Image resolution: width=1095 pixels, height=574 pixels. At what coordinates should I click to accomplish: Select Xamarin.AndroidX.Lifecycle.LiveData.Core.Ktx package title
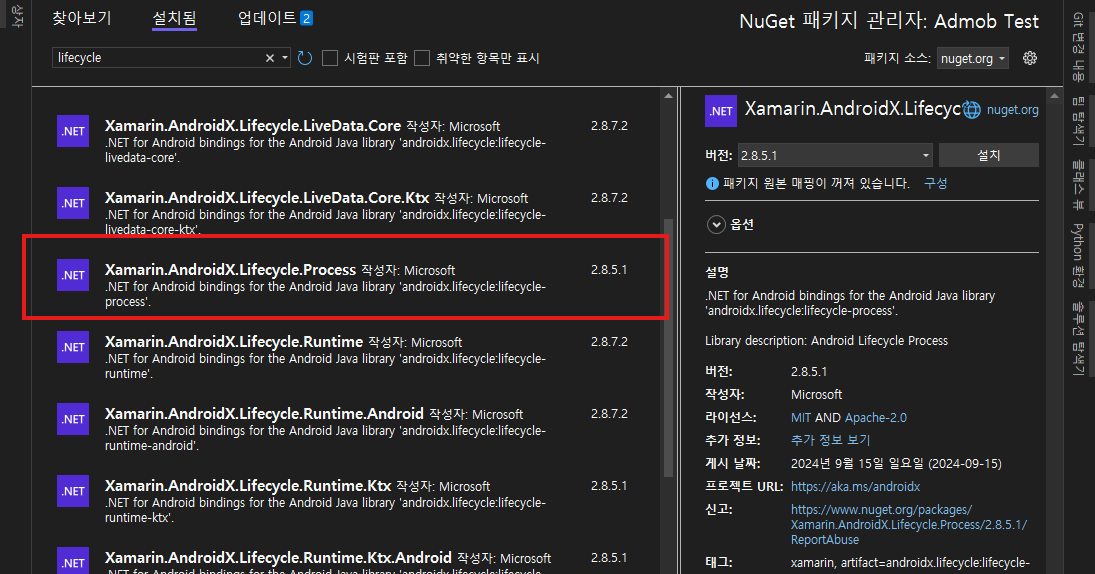pyautogui.click(x=267, y=198)
